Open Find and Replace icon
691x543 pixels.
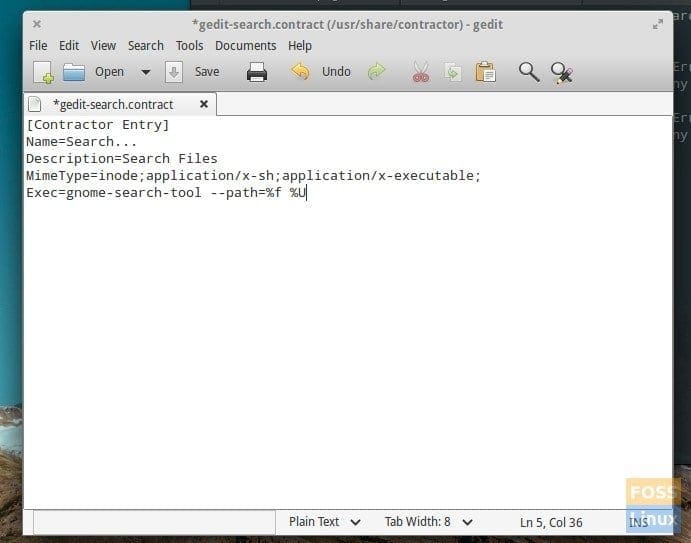click(562, 73)
